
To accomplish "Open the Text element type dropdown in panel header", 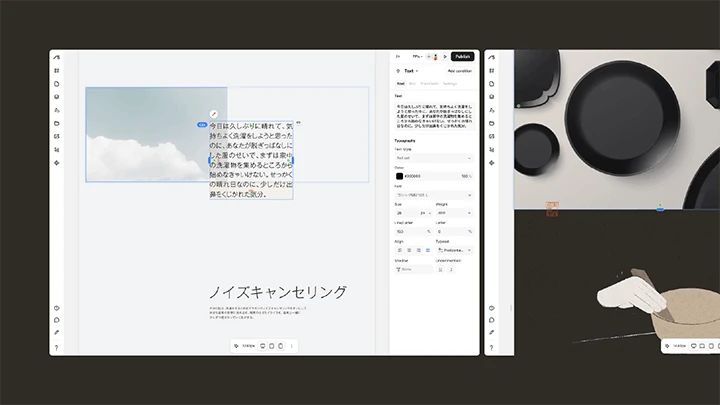I will tap(411, 71).
